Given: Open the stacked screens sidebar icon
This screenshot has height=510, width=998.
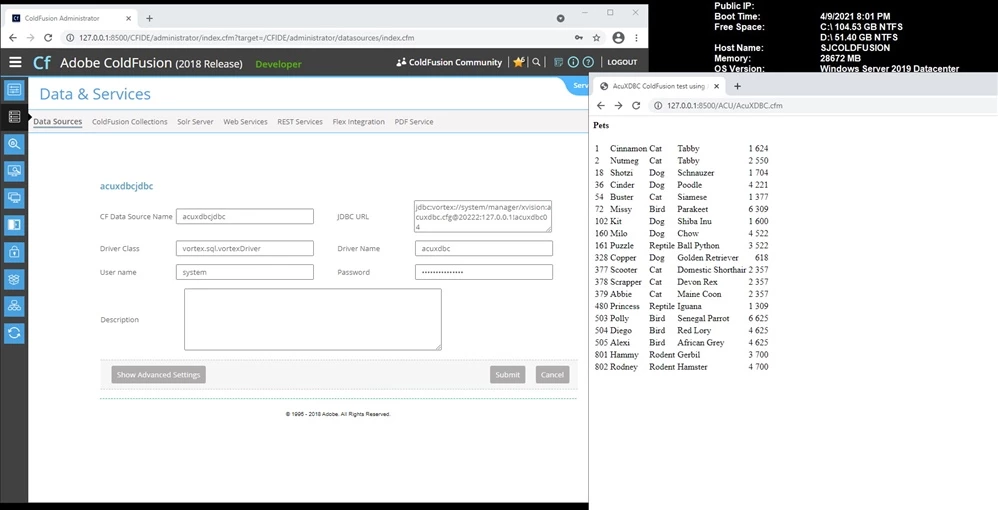Looking at the screenshot, I should pos(14,198).
